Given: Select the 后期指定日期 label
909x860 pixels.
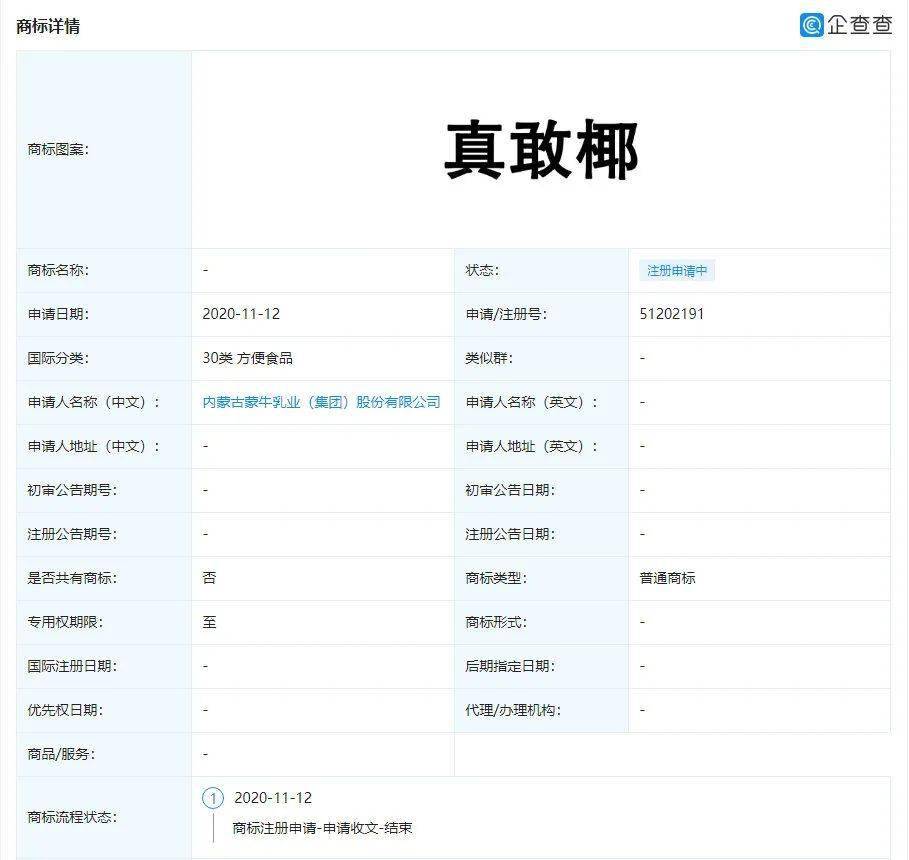Looking at the screenshot, I should click(x=510, y=666).
